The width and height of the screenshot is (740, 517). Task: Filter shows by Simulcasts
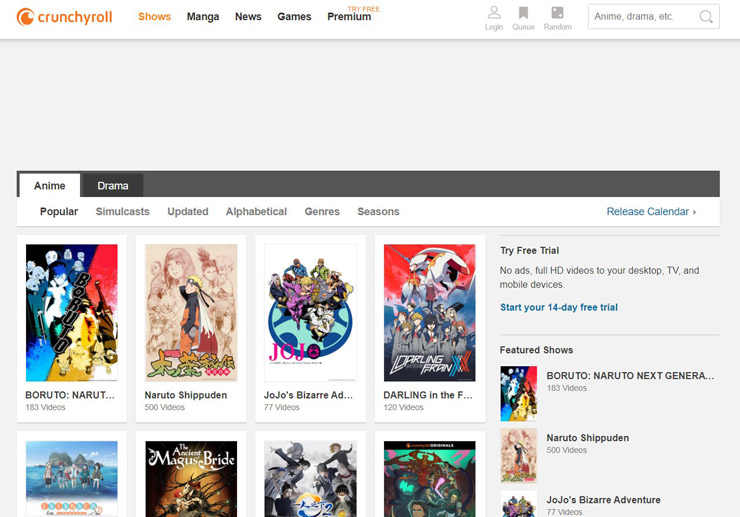123,212
